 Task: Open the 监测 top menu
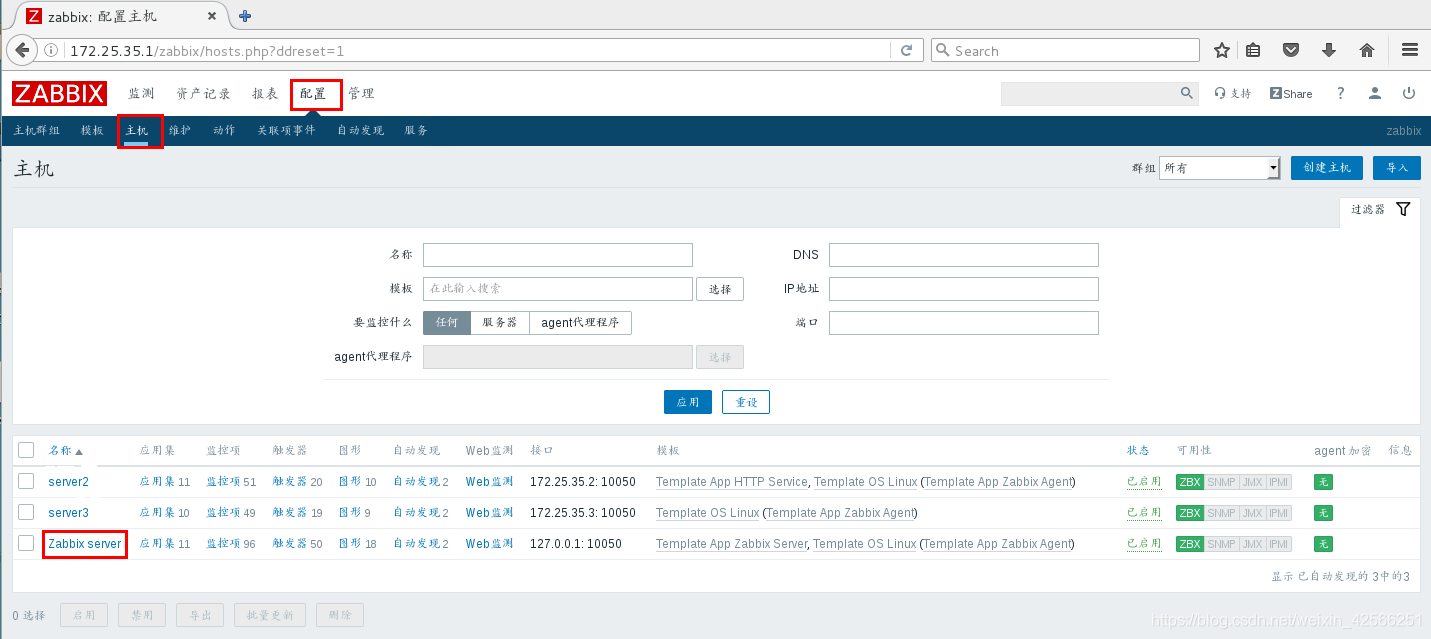point(141,93)
